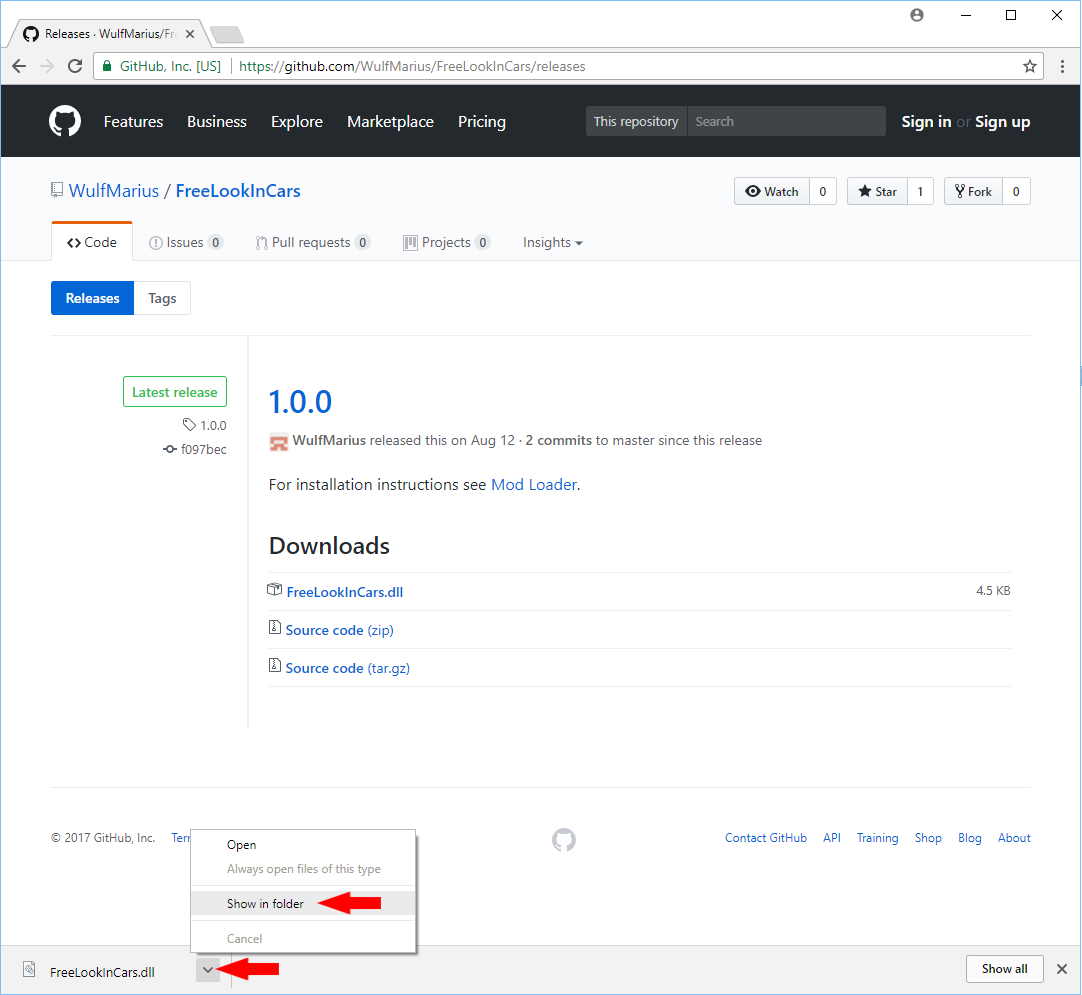Click Always open files of this type
Screen dimensions: 1082x995
(304, 869)
